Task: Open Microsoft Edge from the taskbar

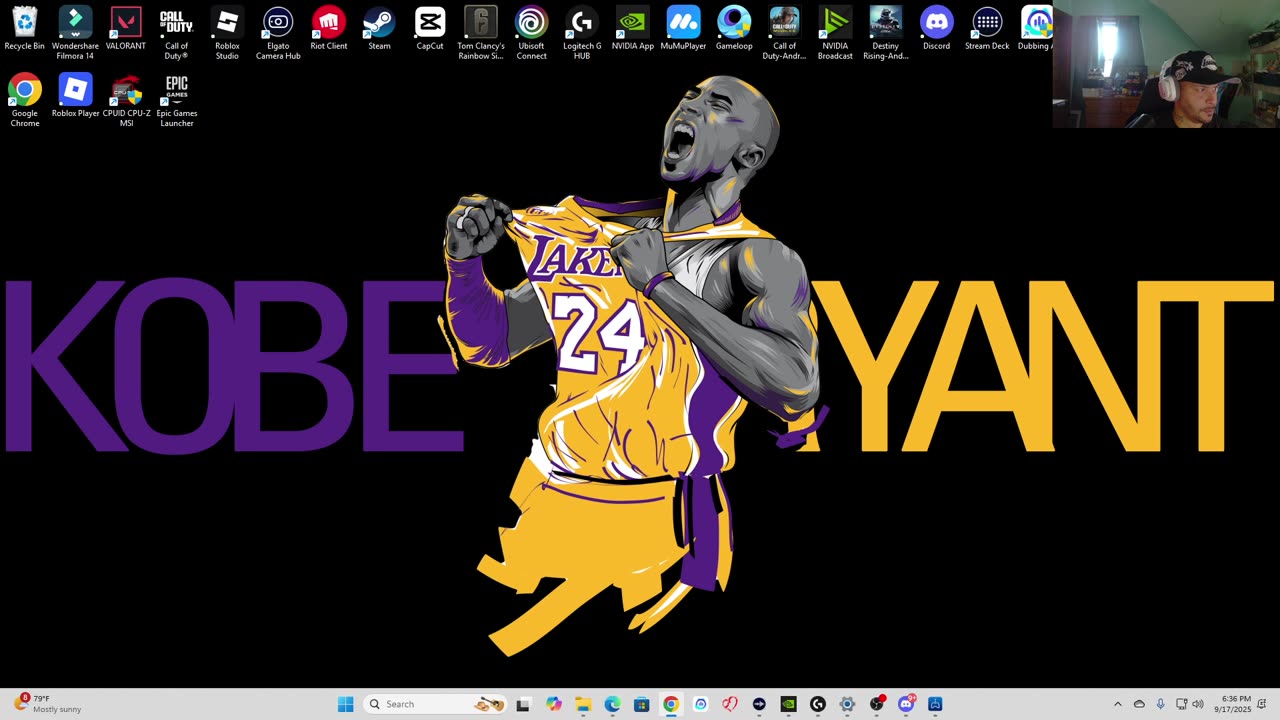Action: [612, 704]
